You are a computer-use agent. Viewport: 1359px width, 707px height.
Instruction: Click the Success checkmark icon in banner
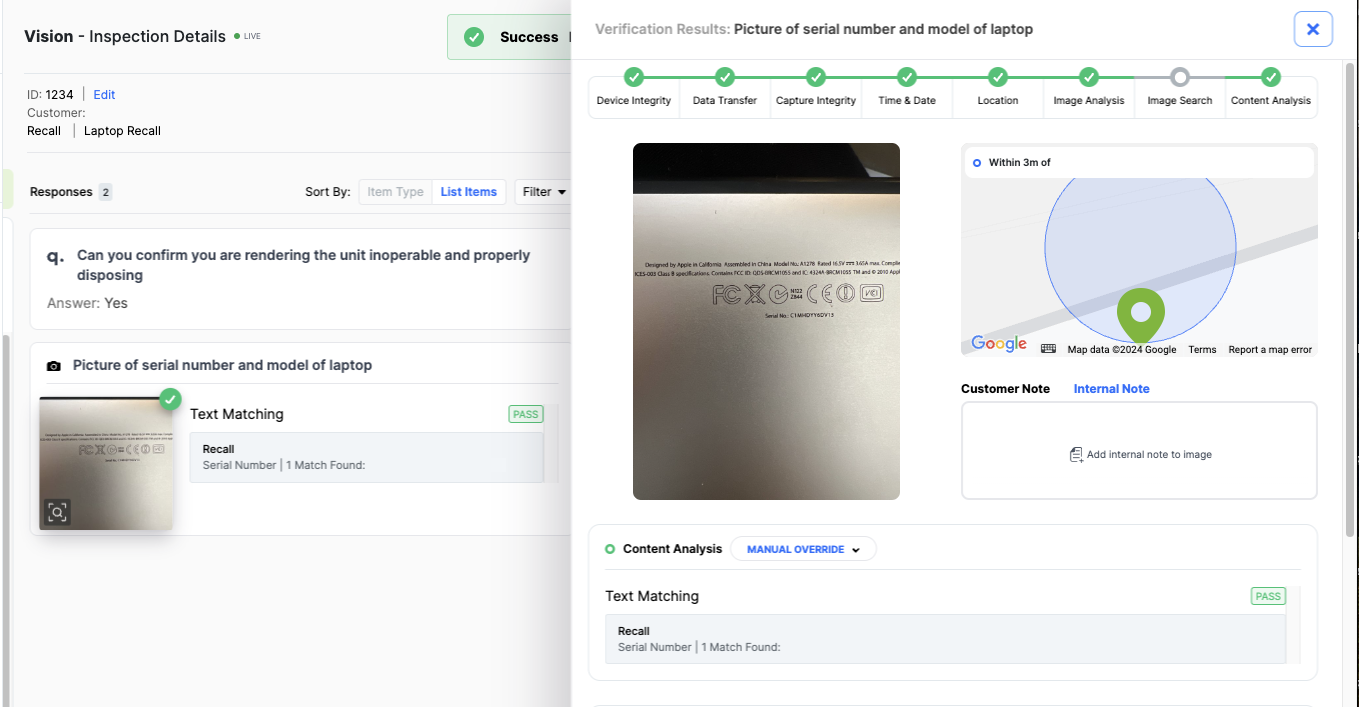pyautogui.click(x=474, y=37)
